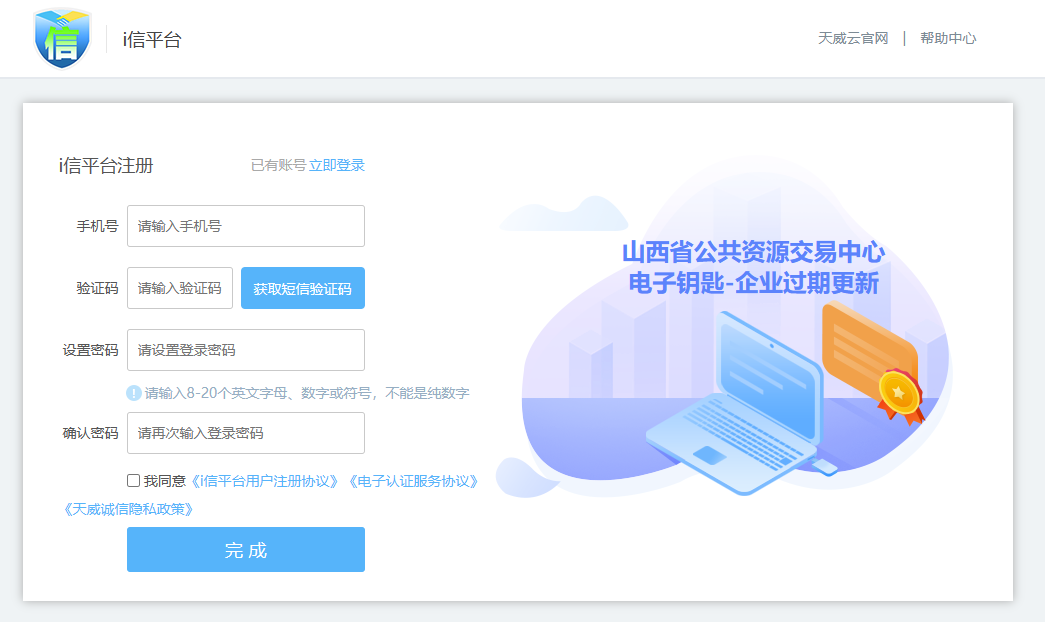Click the i信平台注册 form heading

coord(106,166)
